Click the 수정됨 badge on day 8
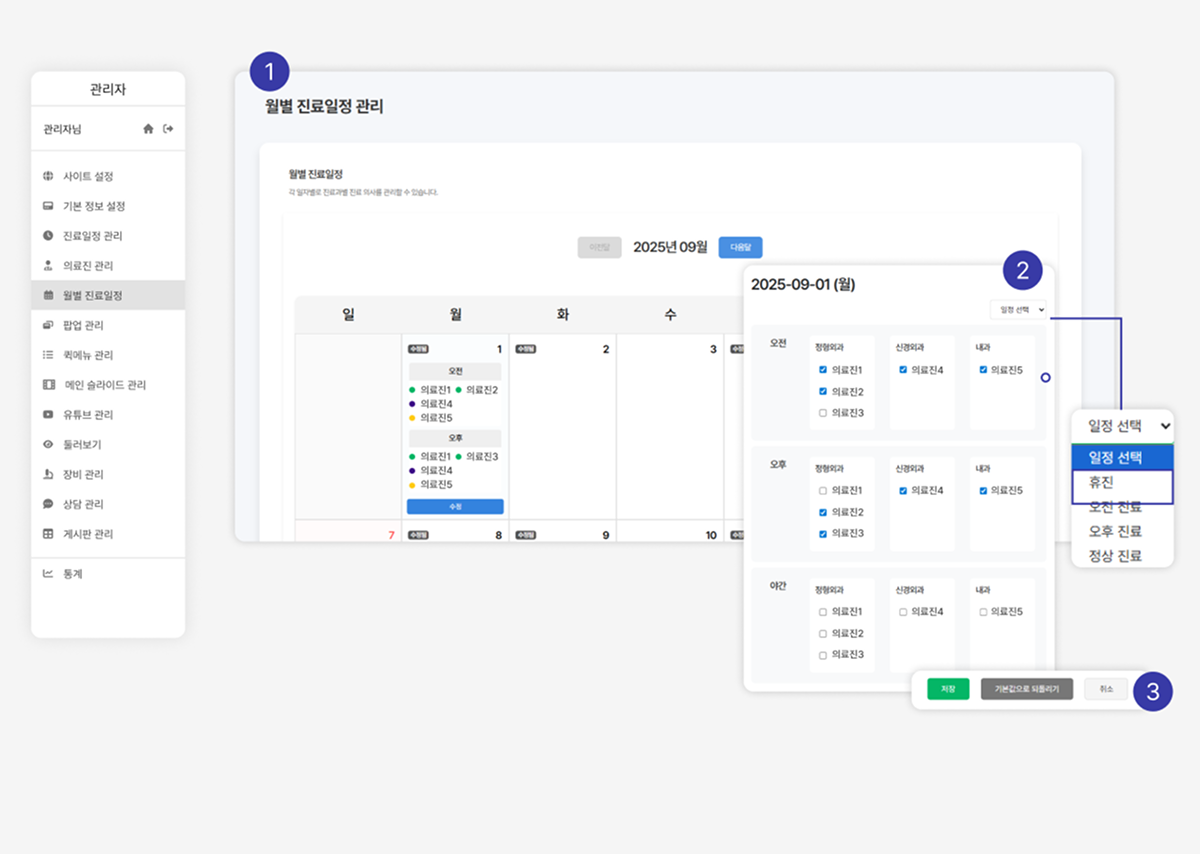 pyautogui.click(x=419, y=536)
